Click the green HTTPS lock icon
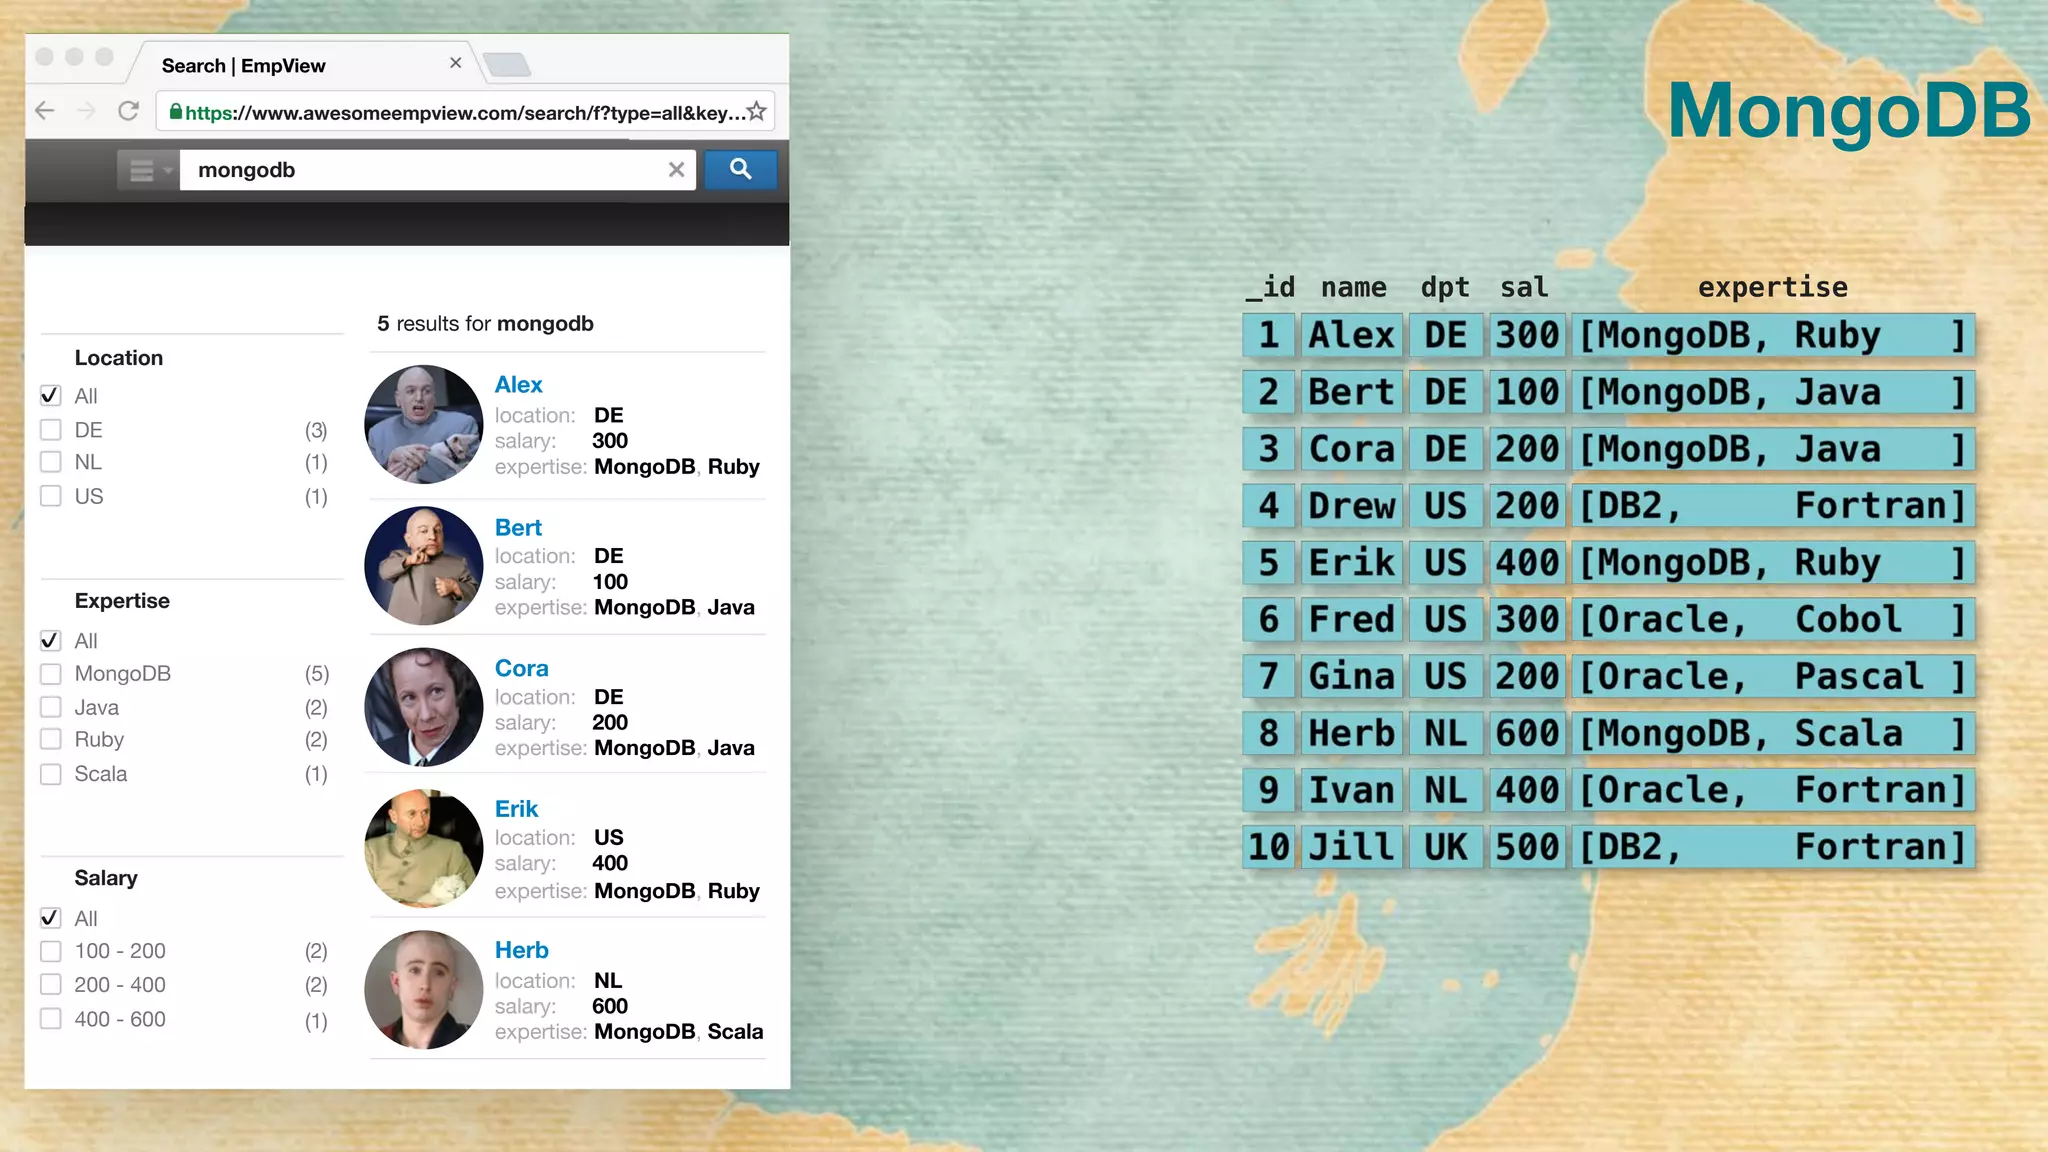Viewport: 2048px width, 1152px height. [176, 112]
